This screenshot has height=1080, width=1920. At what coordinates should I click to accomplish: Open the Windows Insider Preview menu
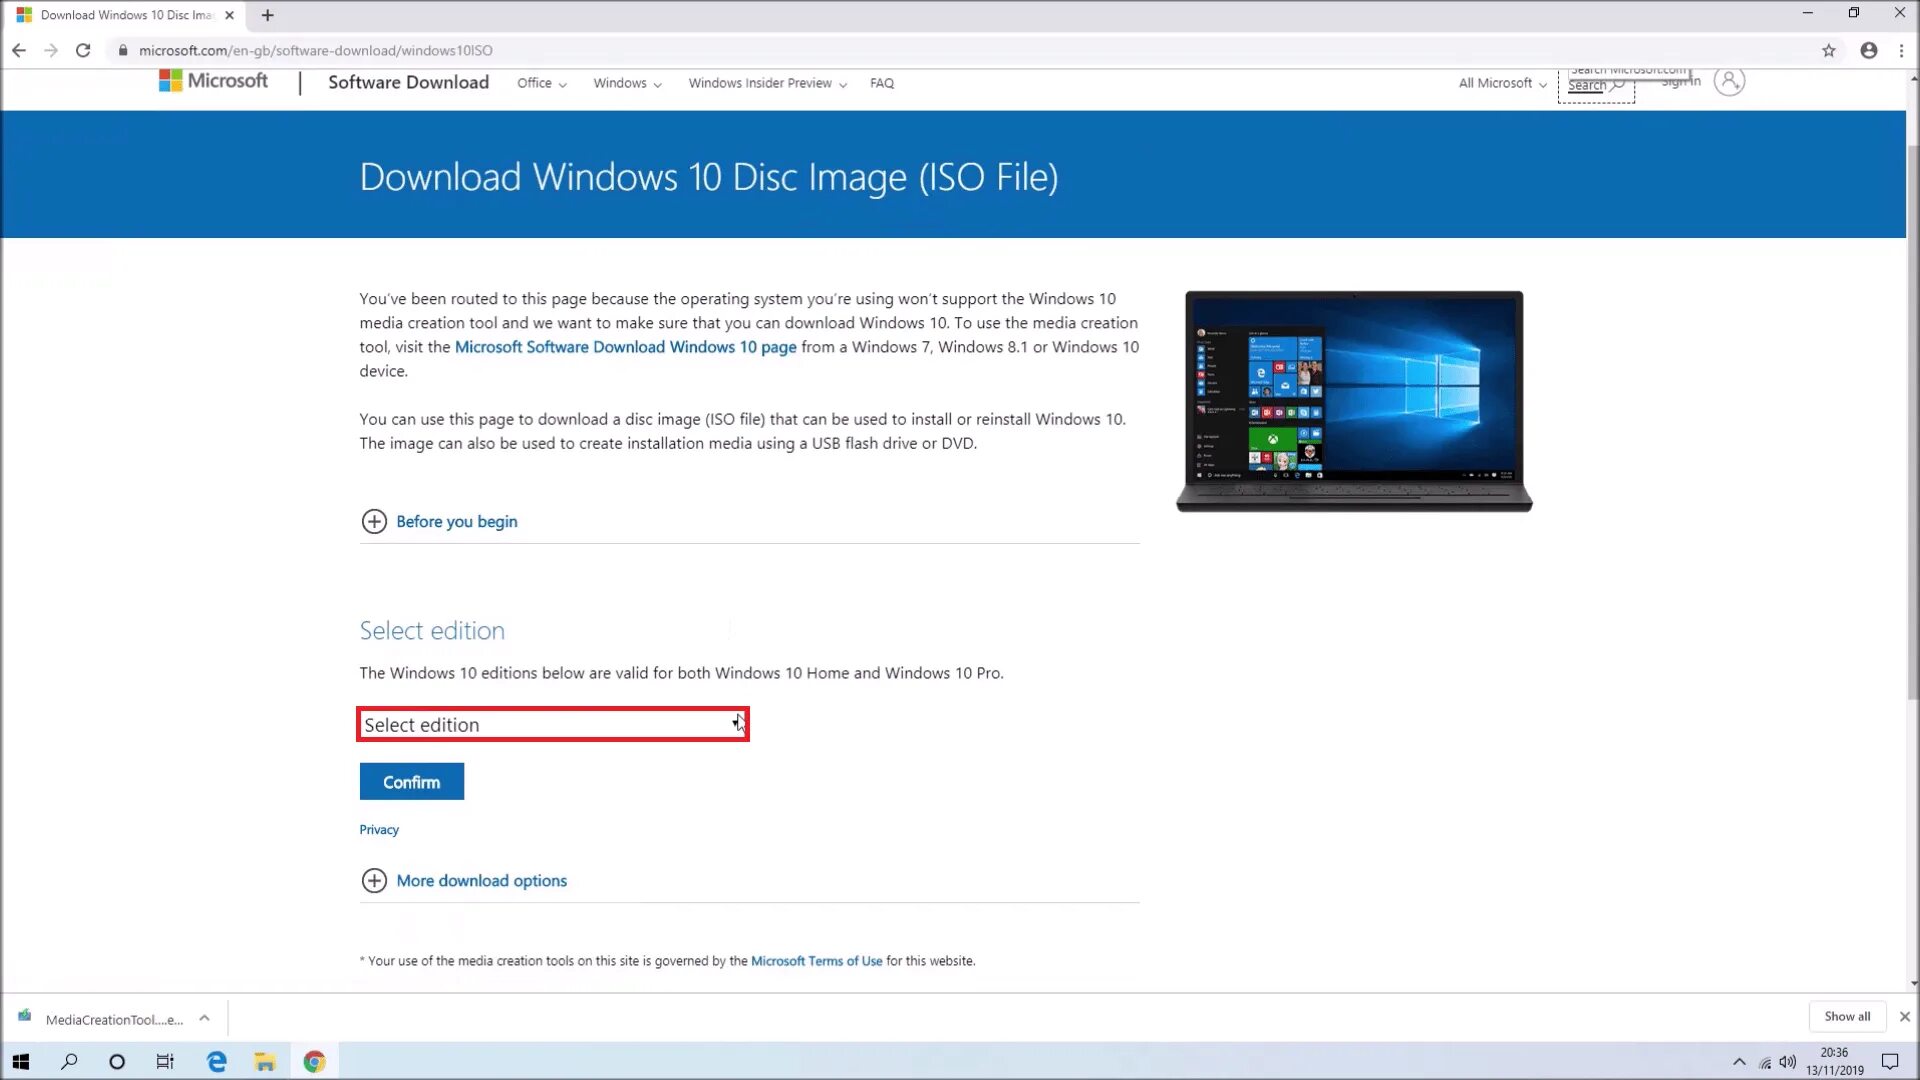click(767, 83)
